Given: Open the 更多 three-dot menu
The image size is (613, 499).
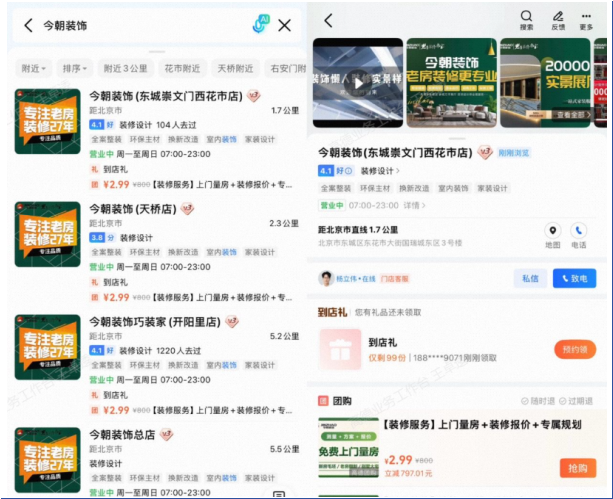Looking at the screenshot, I should tap(586, 20).
